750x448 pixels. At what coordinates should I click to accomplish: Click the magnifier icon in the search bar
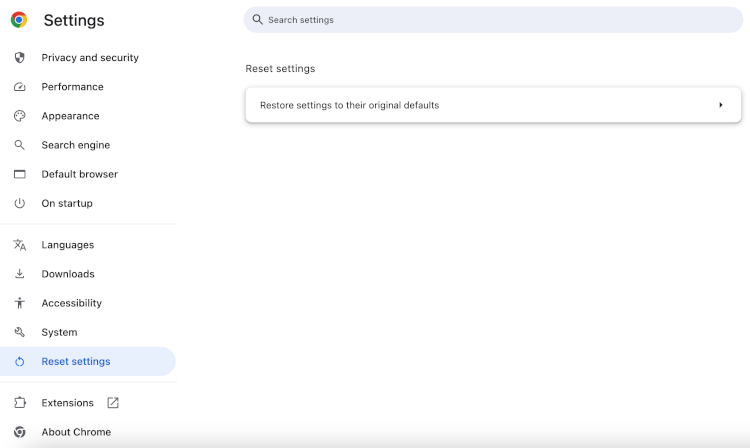pos(257,20)
